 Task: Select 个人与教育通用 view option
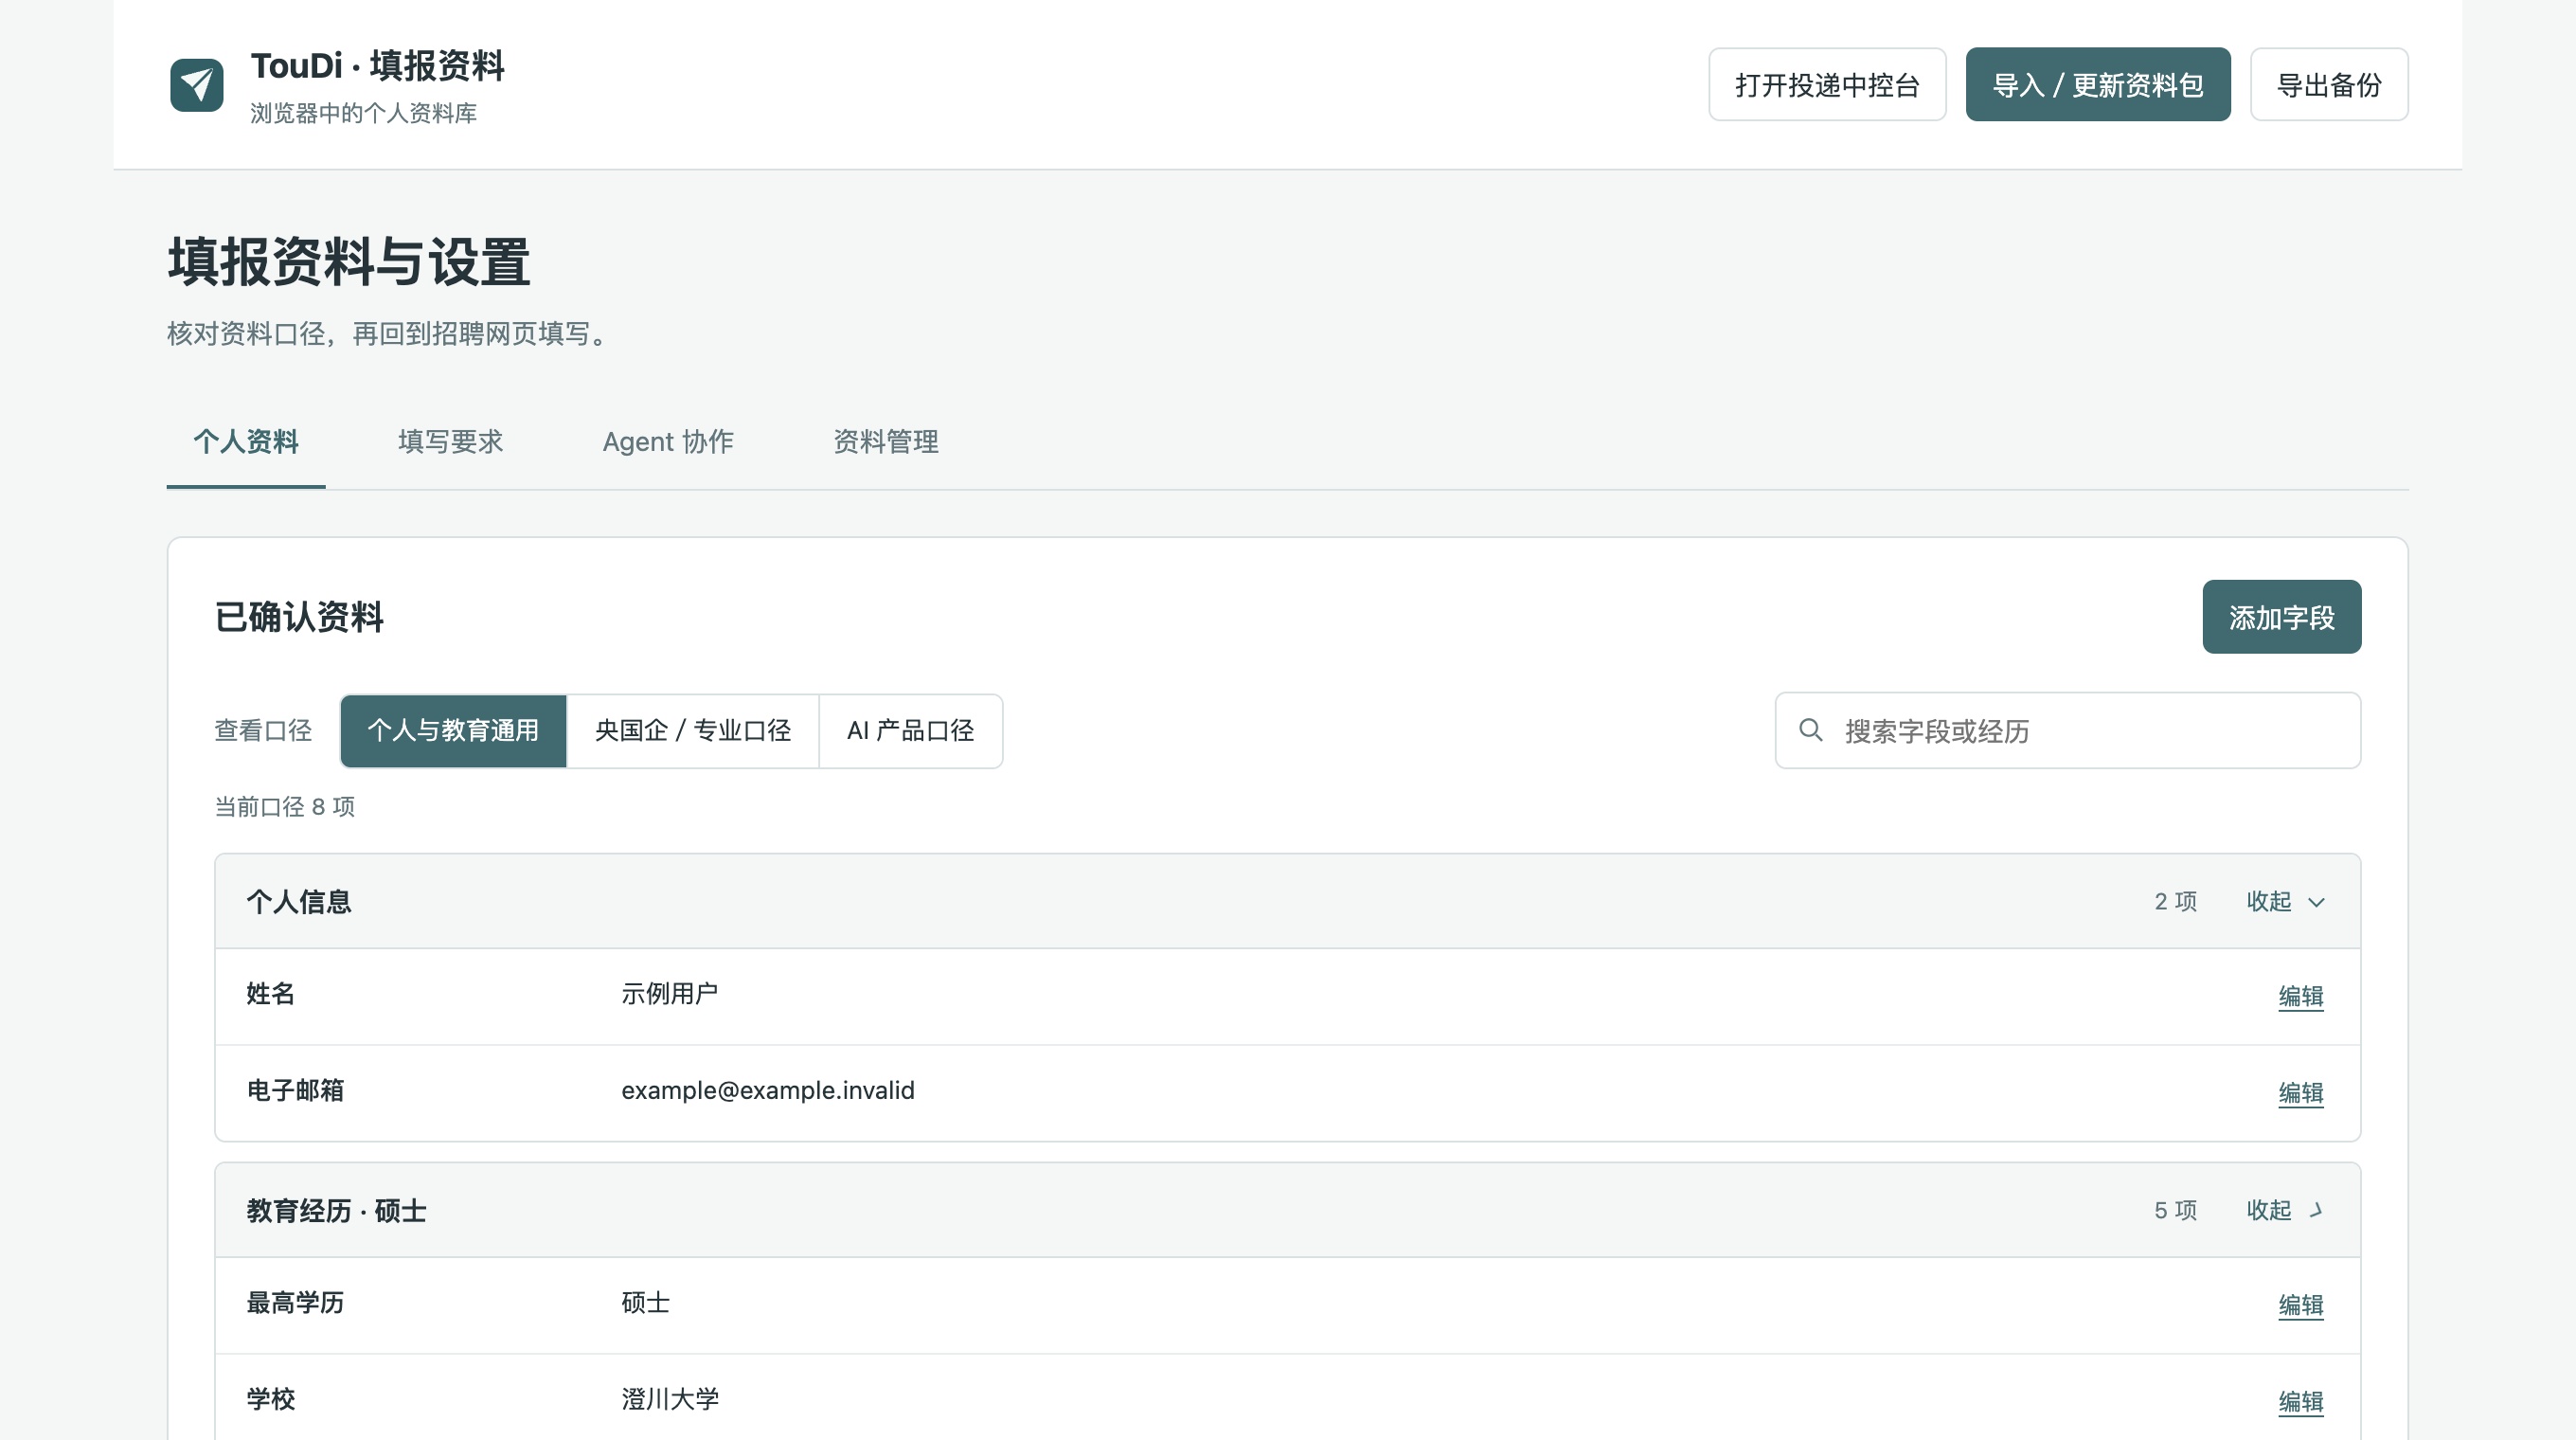453,731
